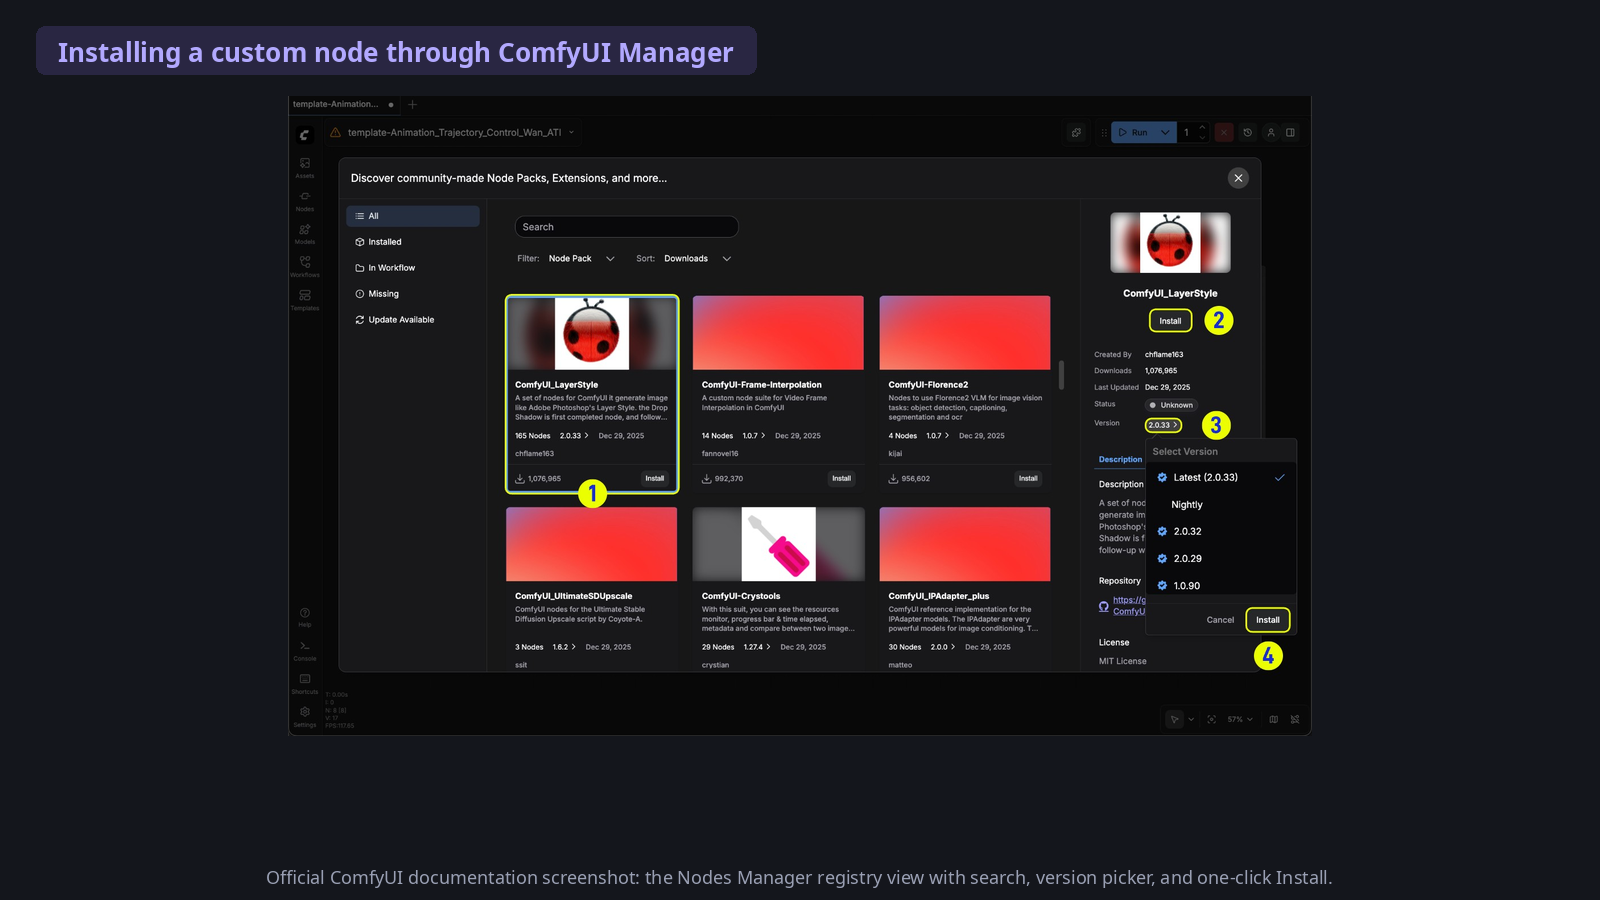Select the ComfyUI_IPAdapter_plus pack thumbnail

965,544
